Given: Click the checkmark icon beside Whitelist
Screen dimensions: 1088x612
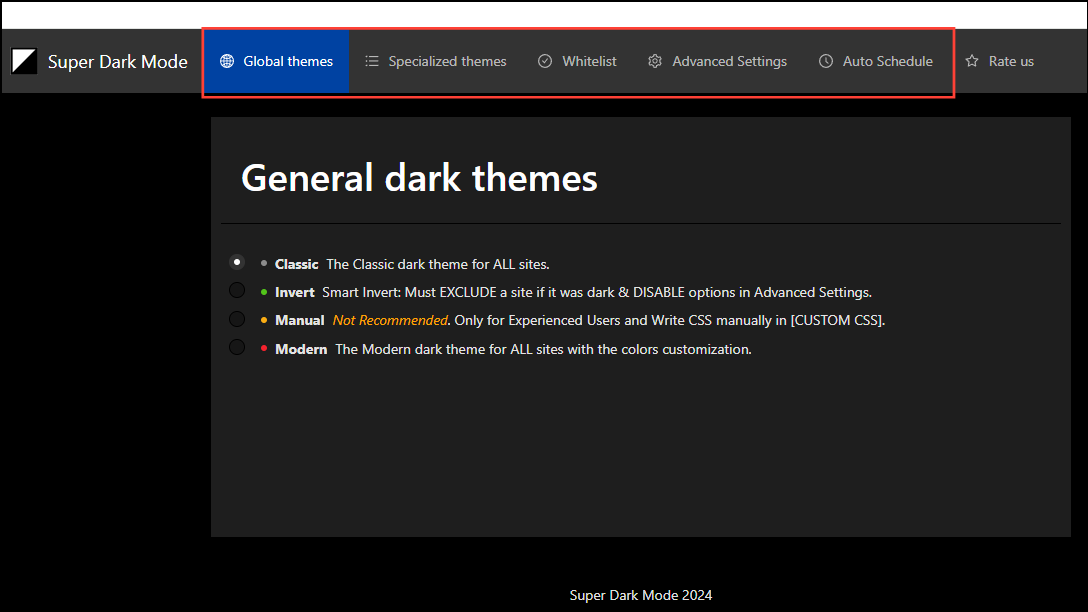Looking at the screenshot, I should point(545,61).
